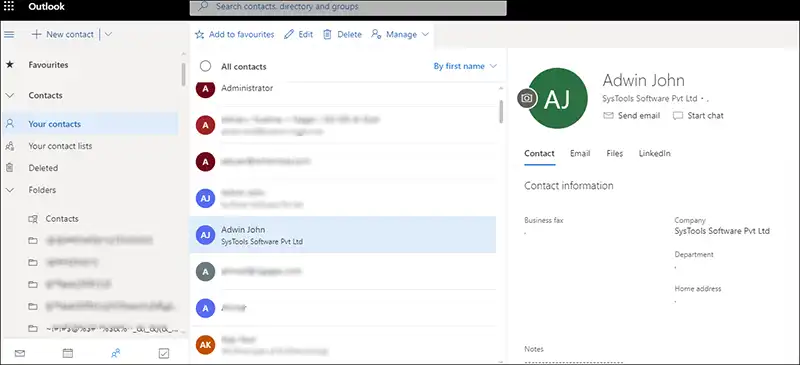800x365 pixels.
Task: Open the By first name sort dropdown
Action: 465,66
